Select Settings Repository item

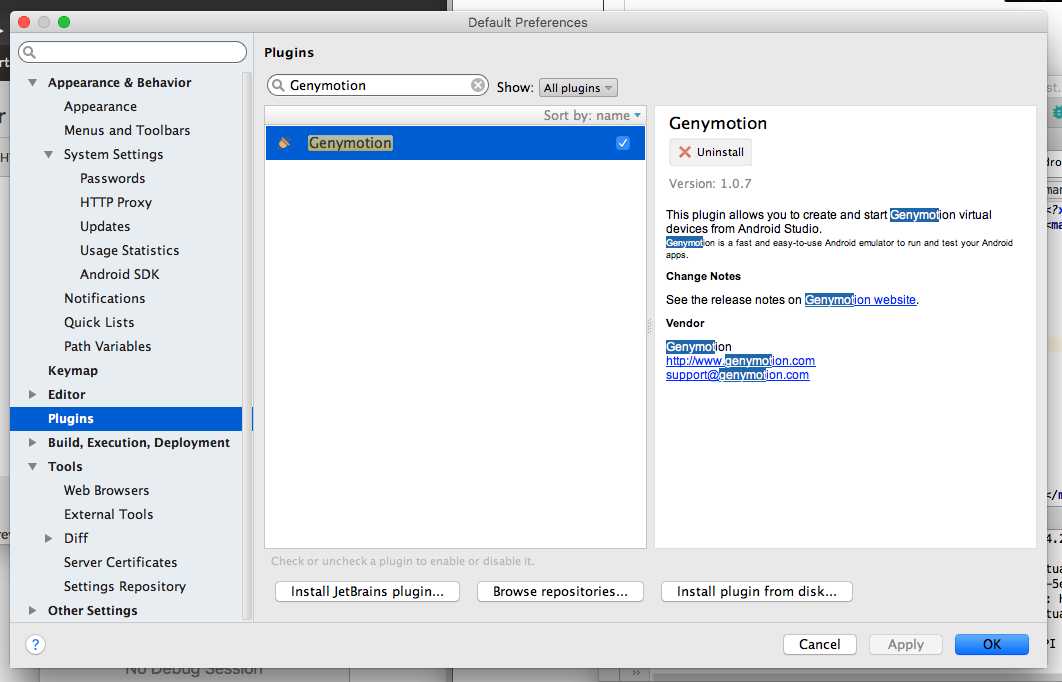click(125, 587)
